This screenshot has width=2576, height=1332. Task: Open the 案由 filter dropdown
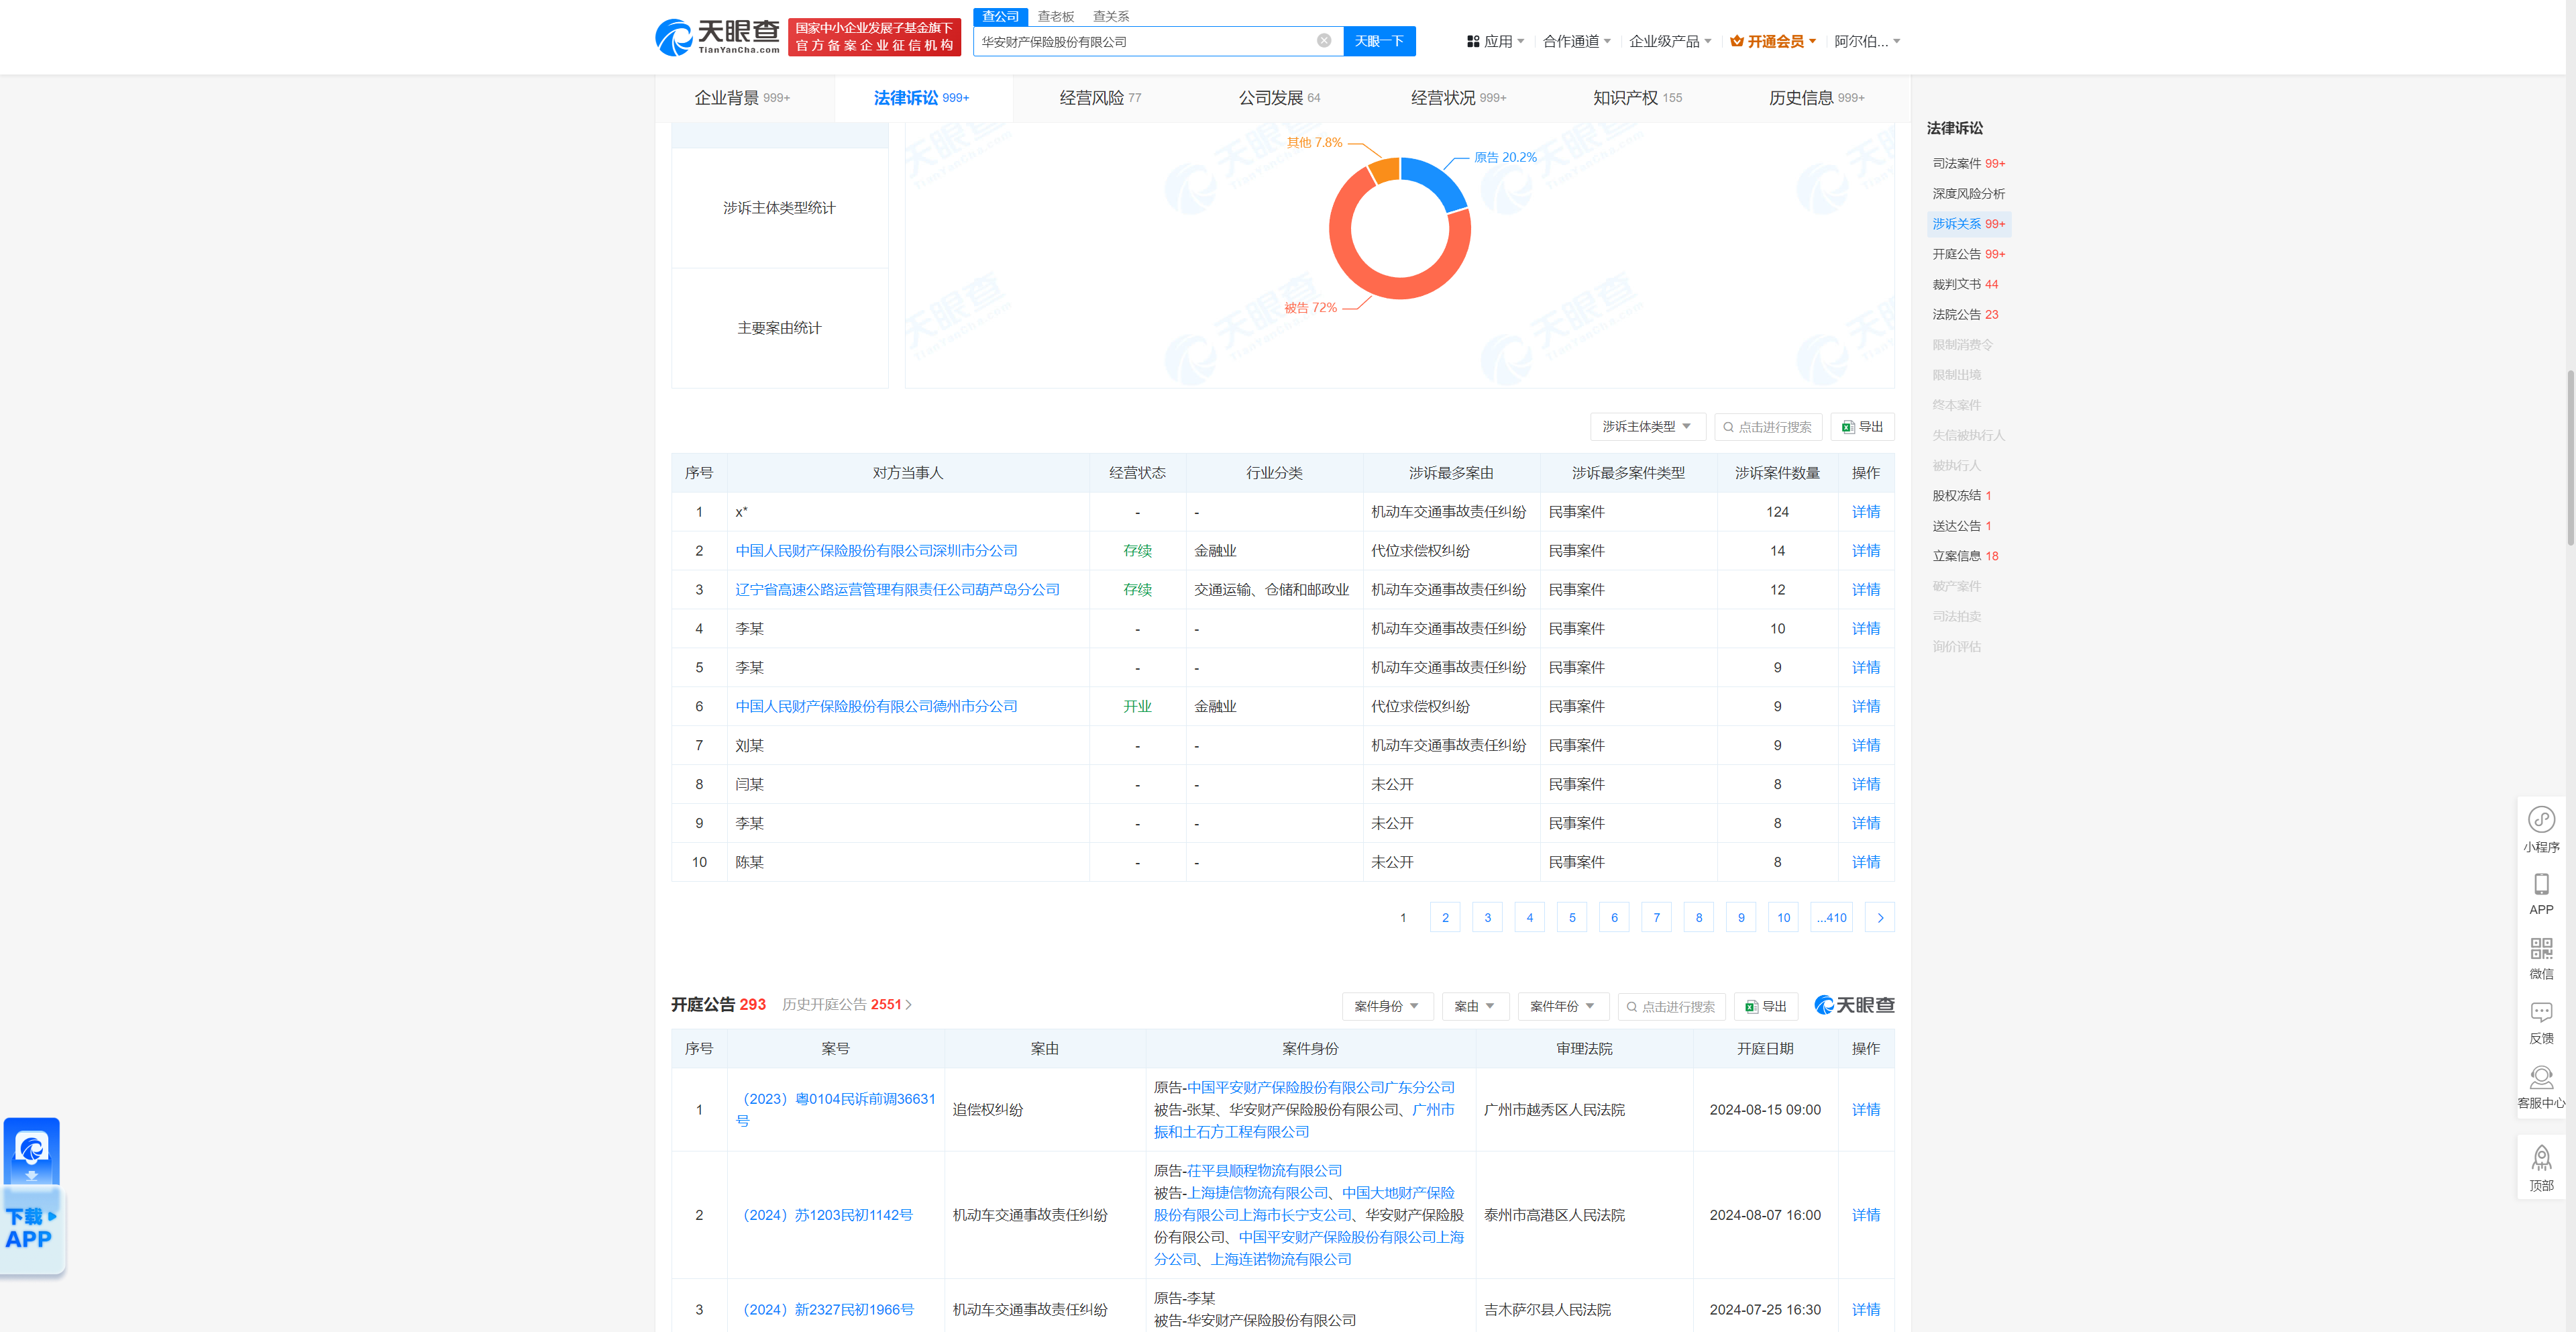pyautogui.click(x=1475, y=1006)
